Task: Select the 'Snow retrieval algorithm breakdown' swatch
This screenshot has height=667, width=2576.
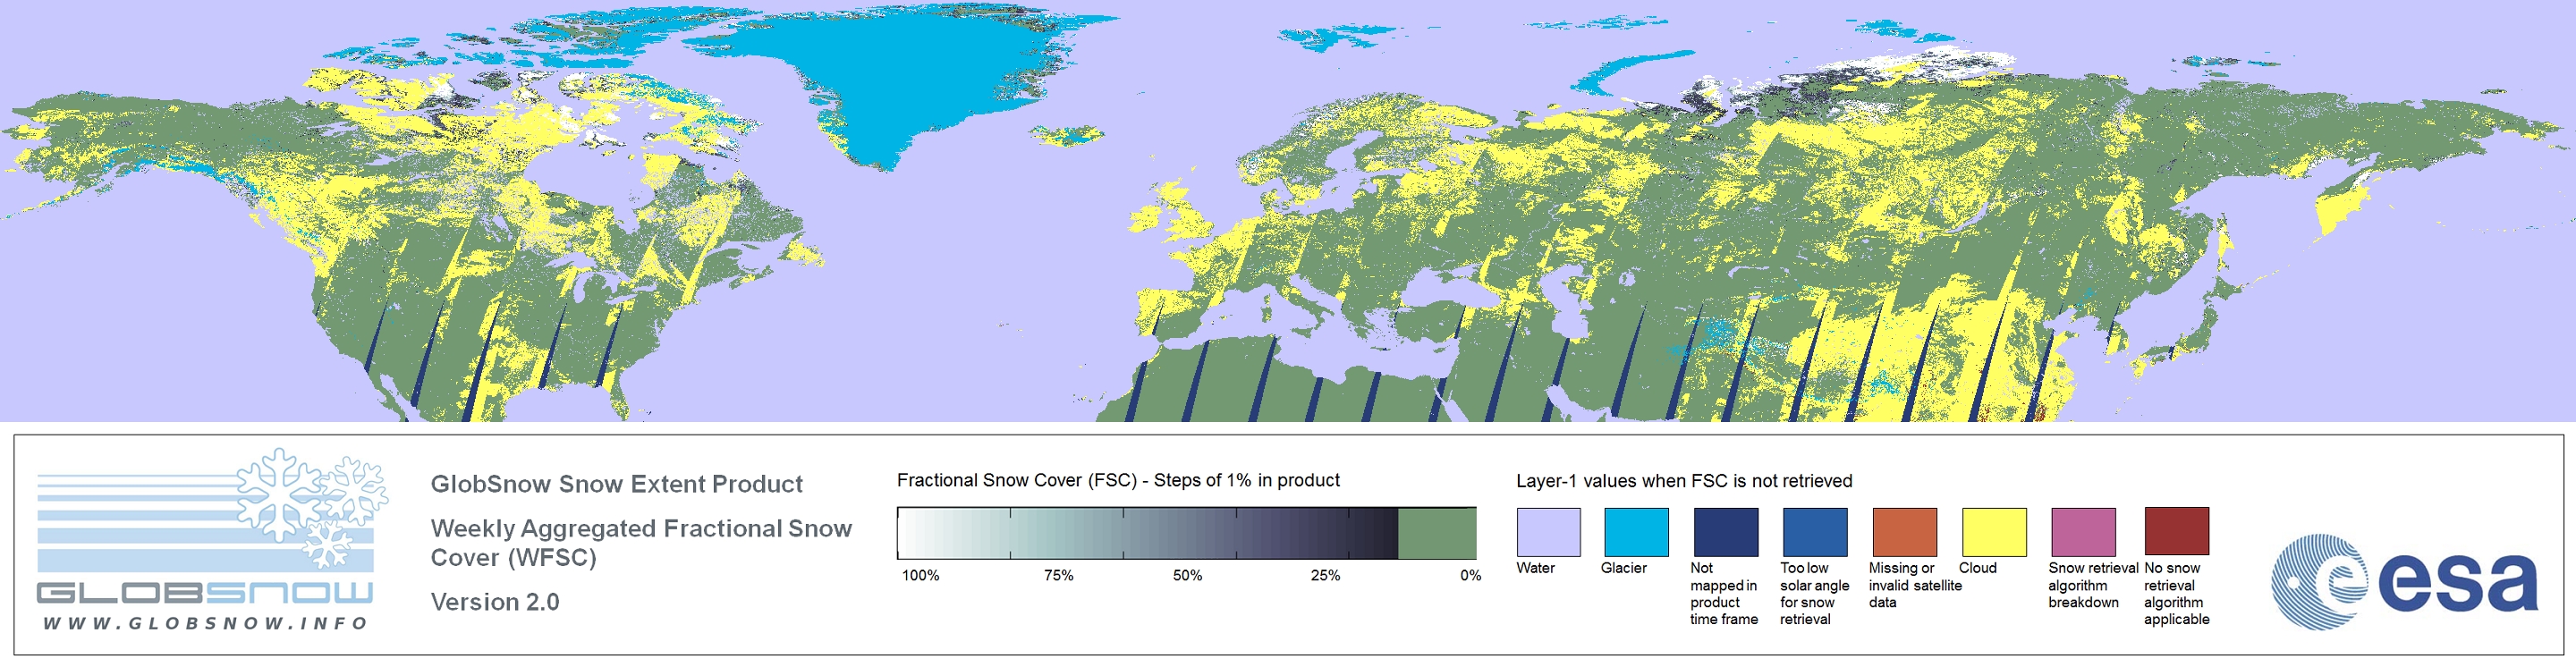Action: [2083, 532]
